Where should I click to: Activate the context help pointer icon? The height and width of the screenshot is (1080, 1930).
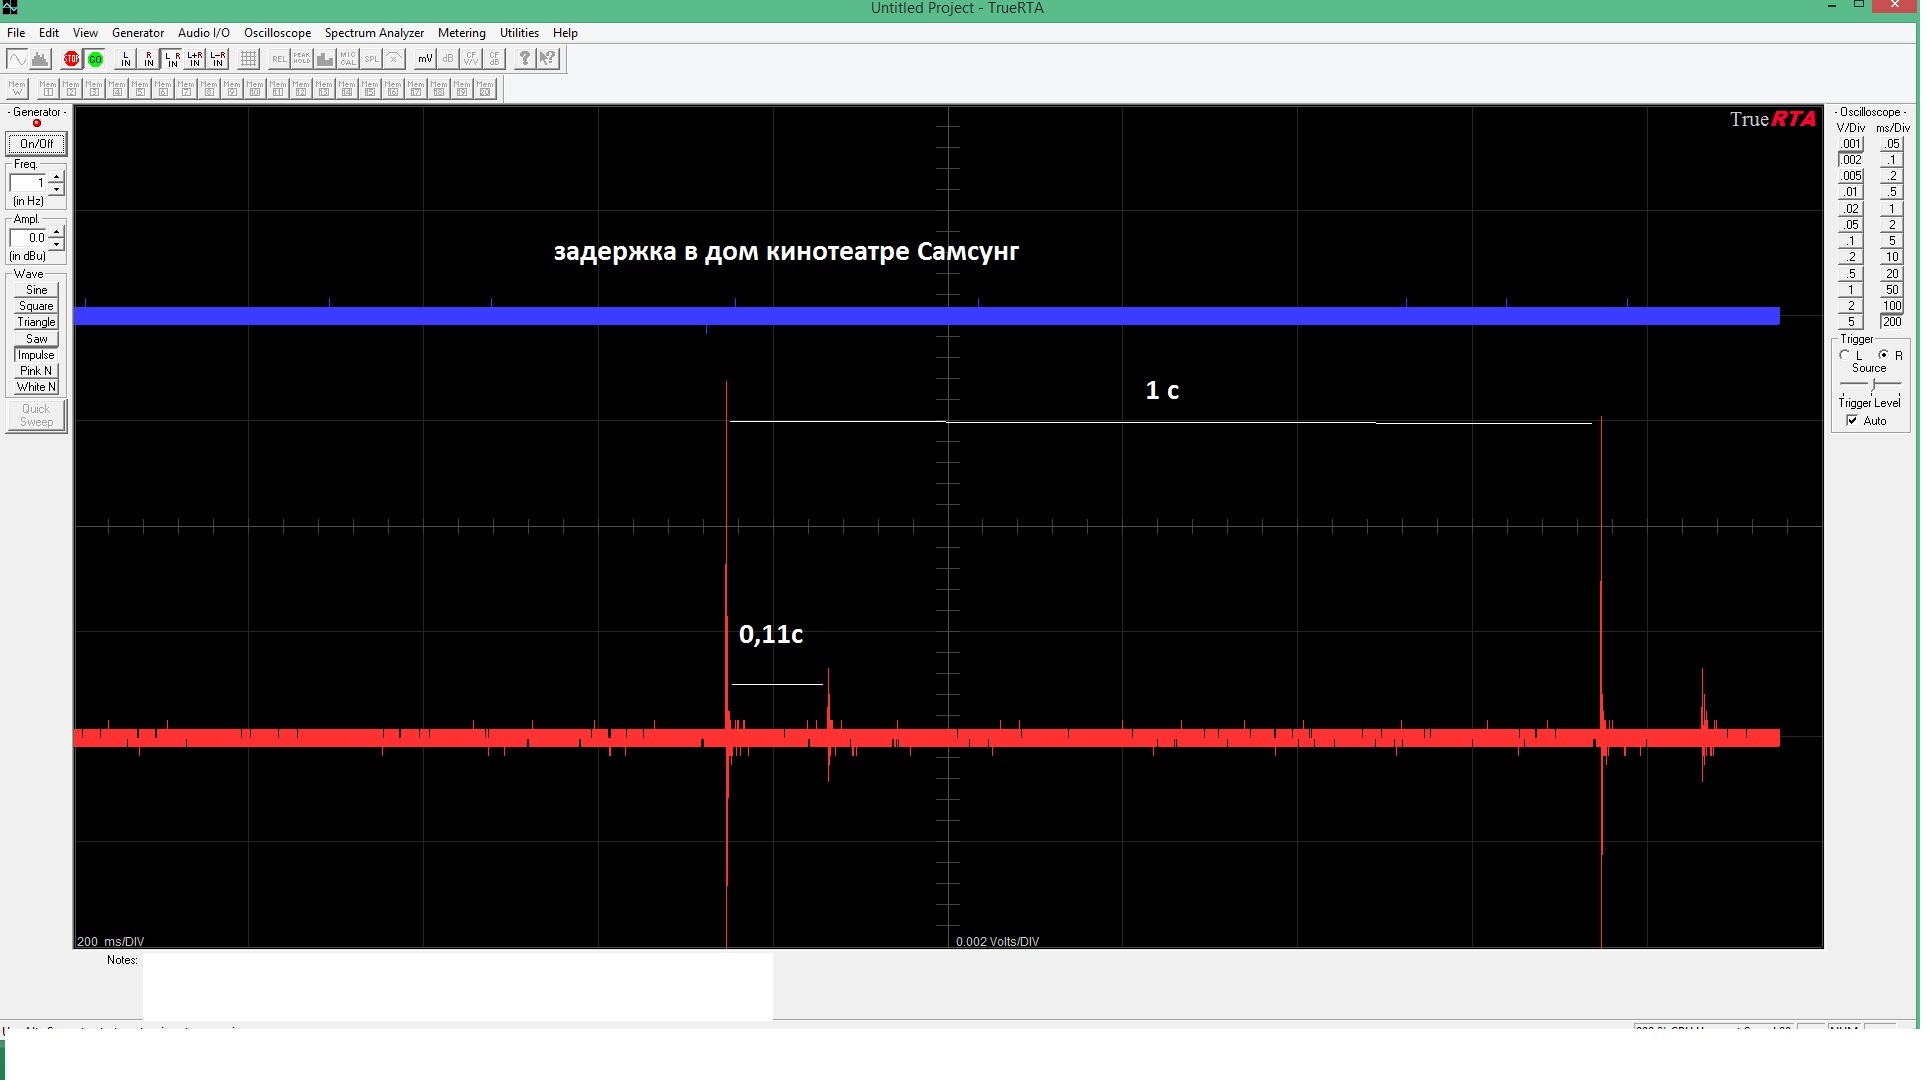click(x=547, y=59)
